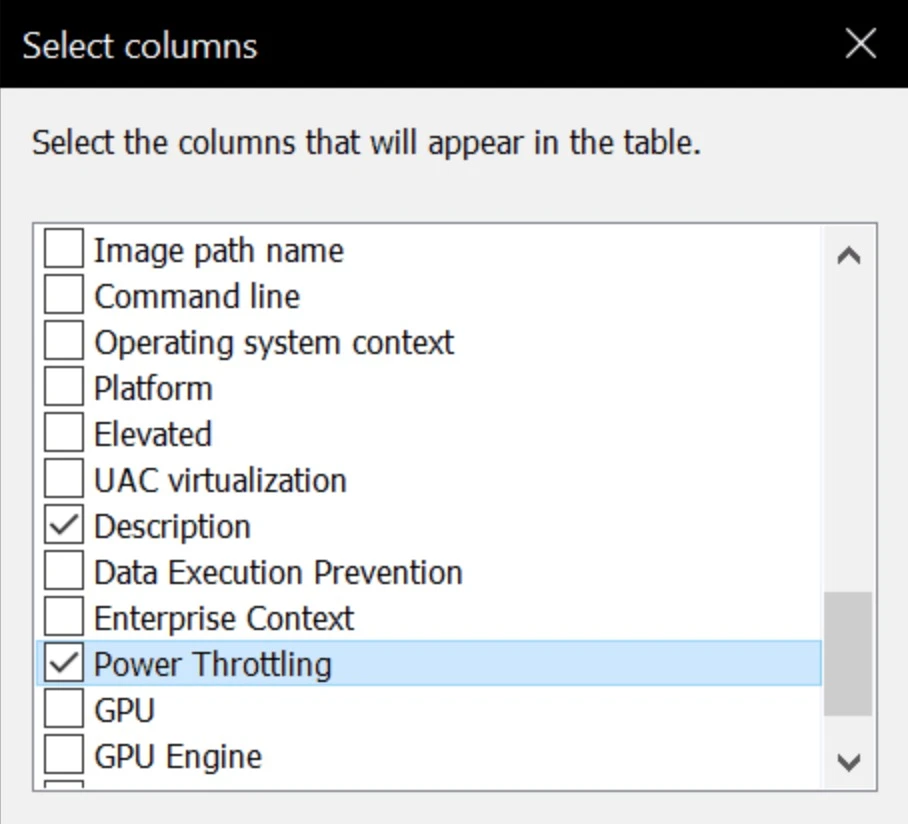Click the scrollbar up arrow
Screen dimensions: 908x824
[x=848, y=255]
